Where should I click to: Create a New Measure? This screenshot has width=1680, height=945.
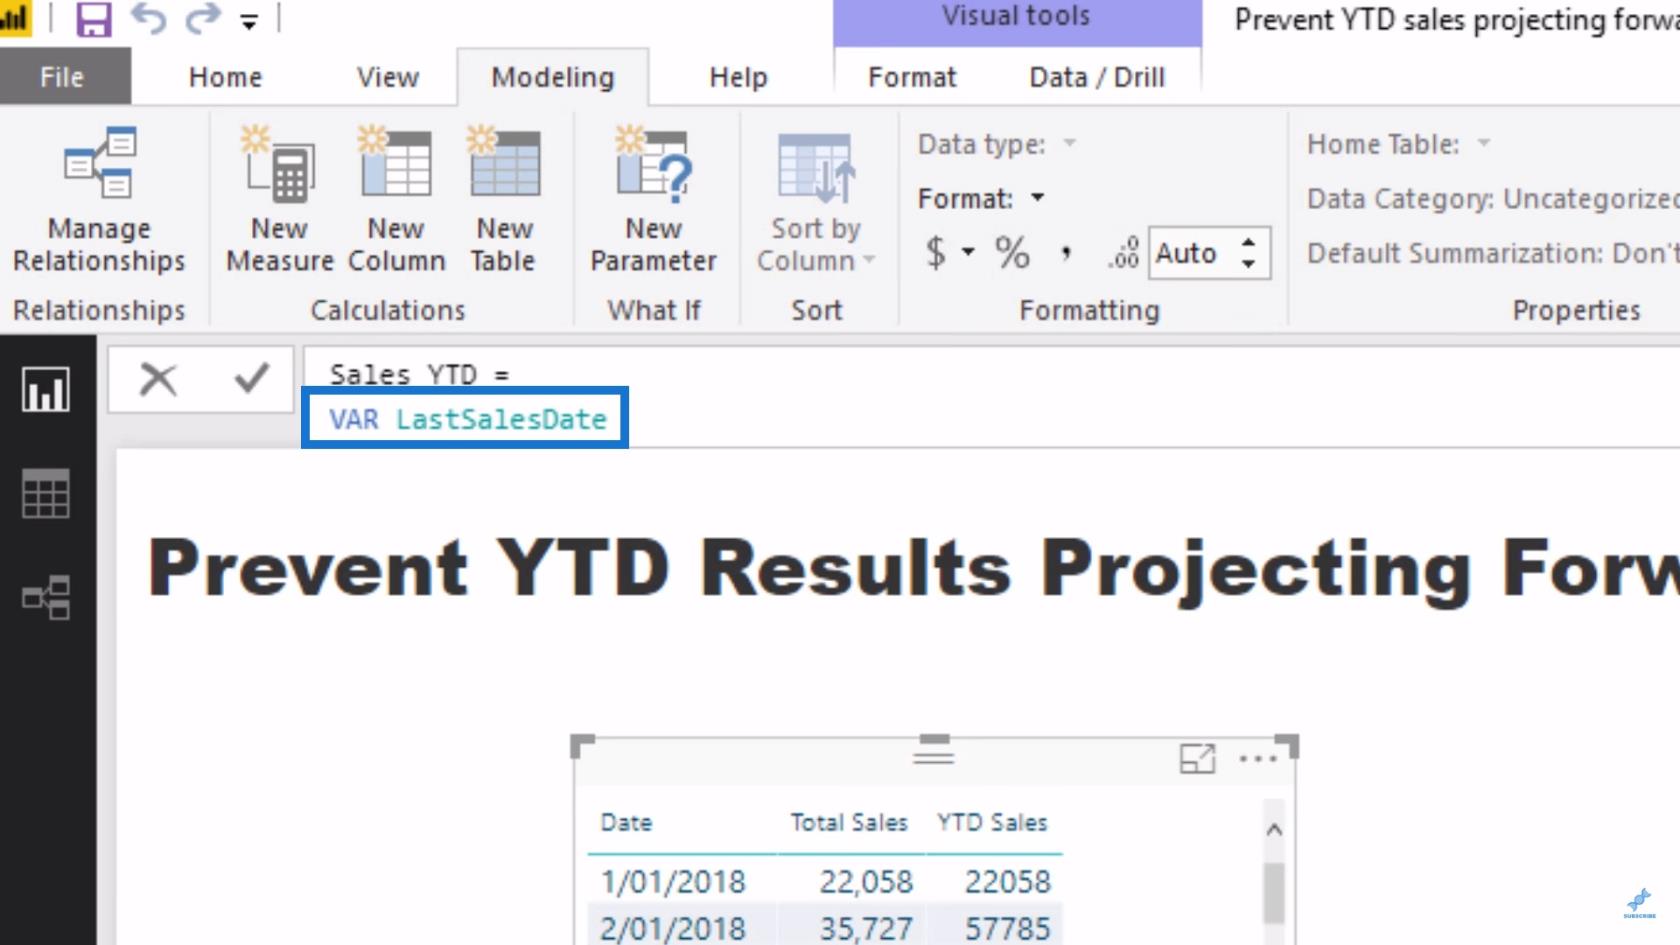[279, 200]
